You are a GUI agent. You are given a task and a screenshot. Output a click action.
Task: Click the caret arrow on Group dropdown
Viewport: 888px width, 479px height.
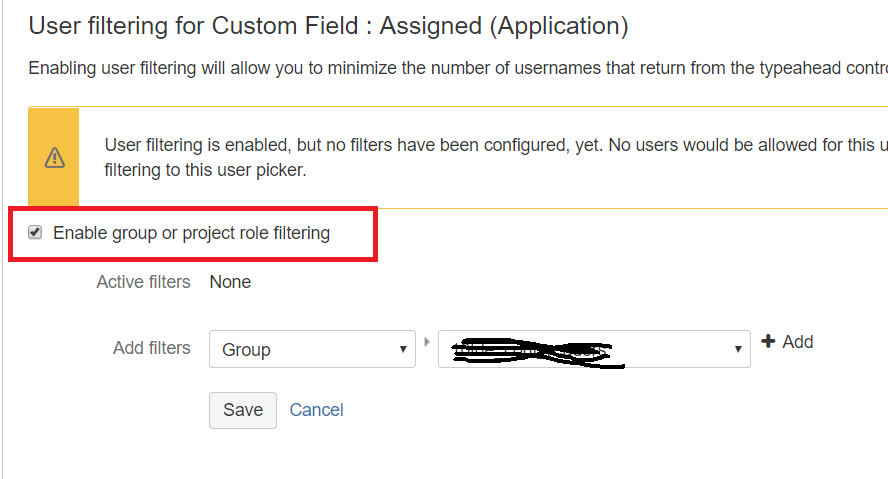click(402, 350)
